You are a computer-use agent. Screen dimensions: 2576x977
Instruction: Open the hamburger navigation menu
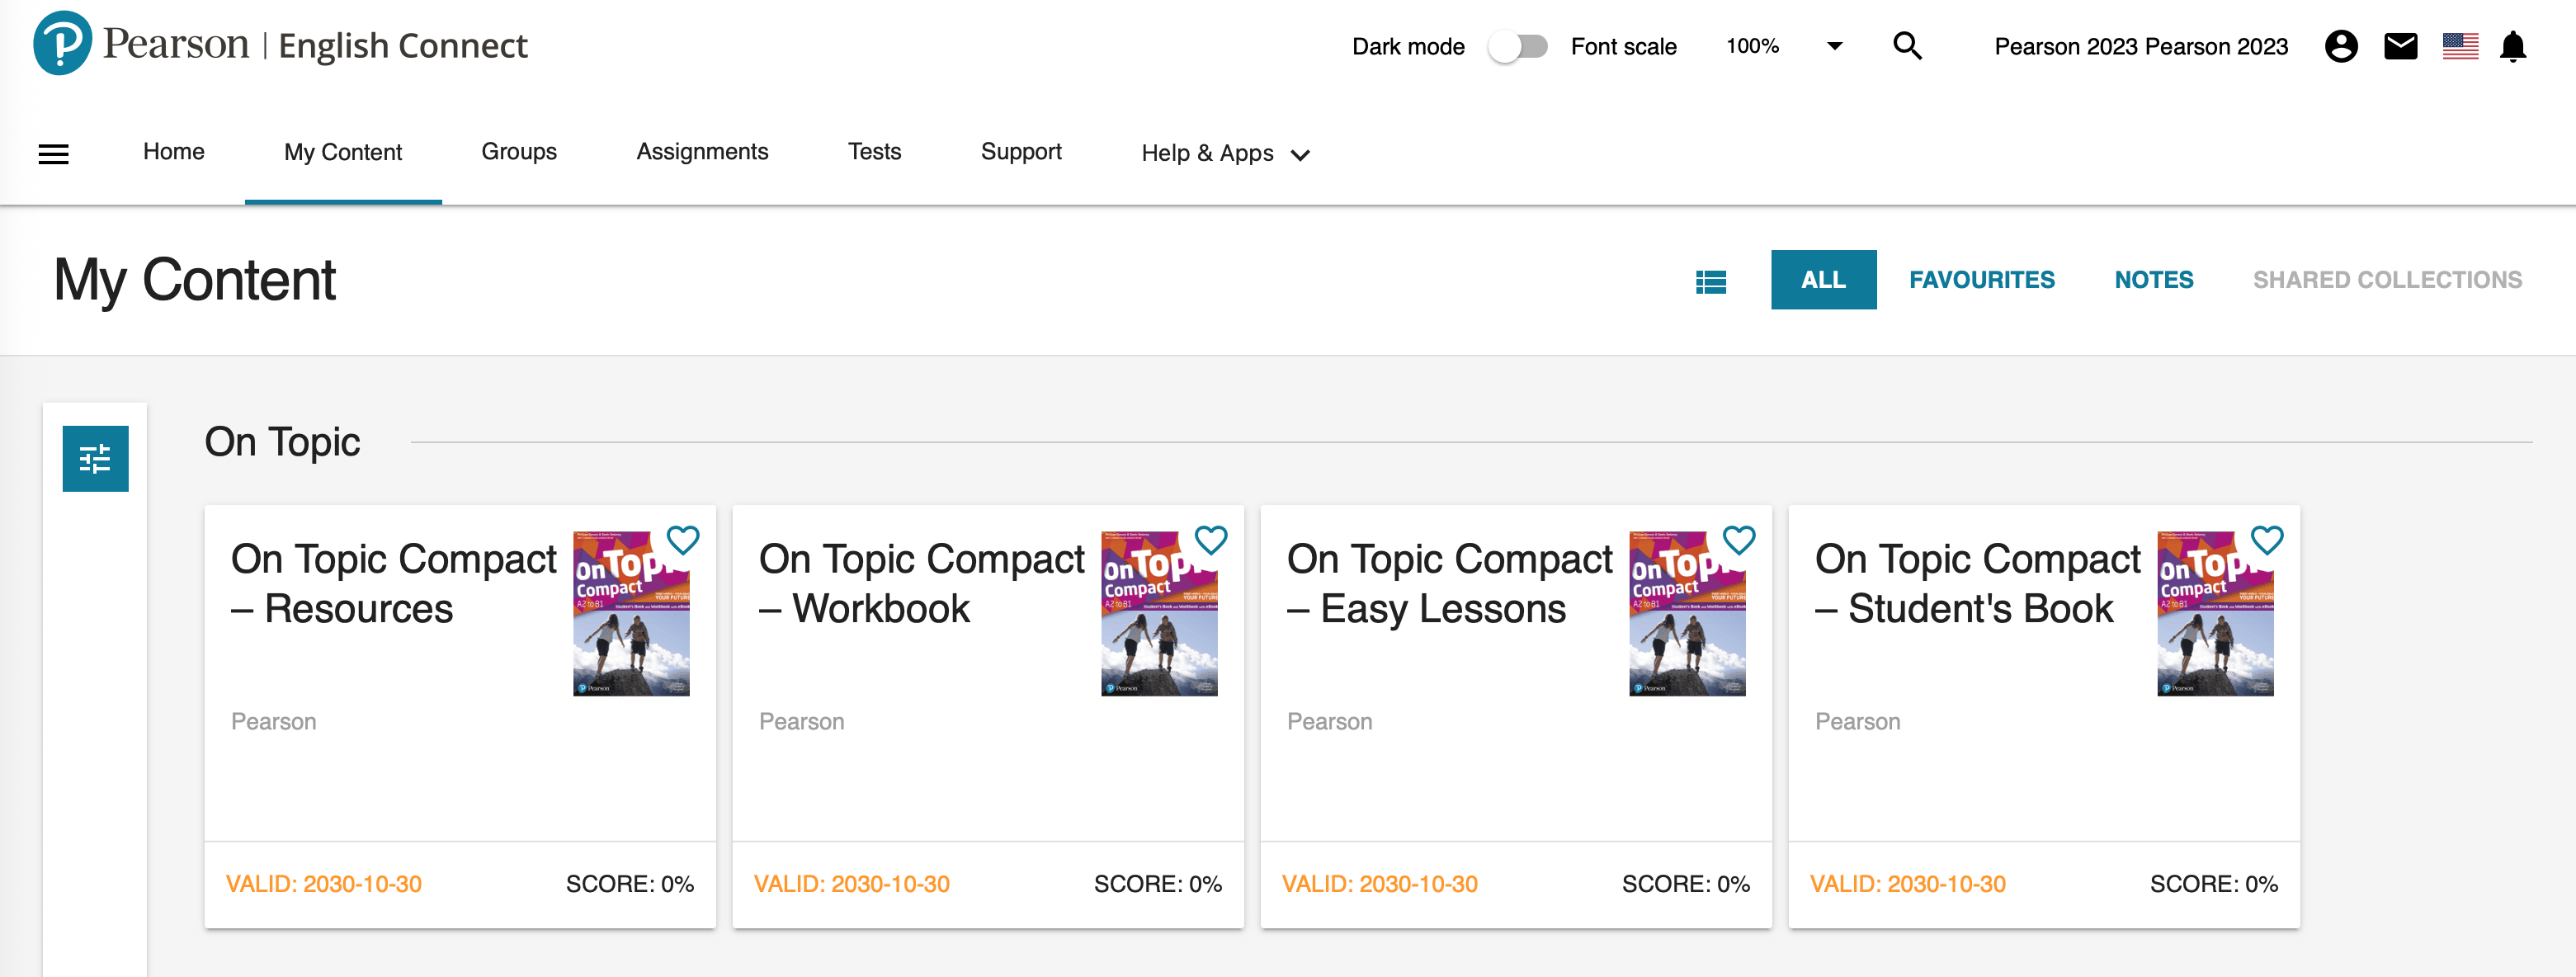coord(53,153)
